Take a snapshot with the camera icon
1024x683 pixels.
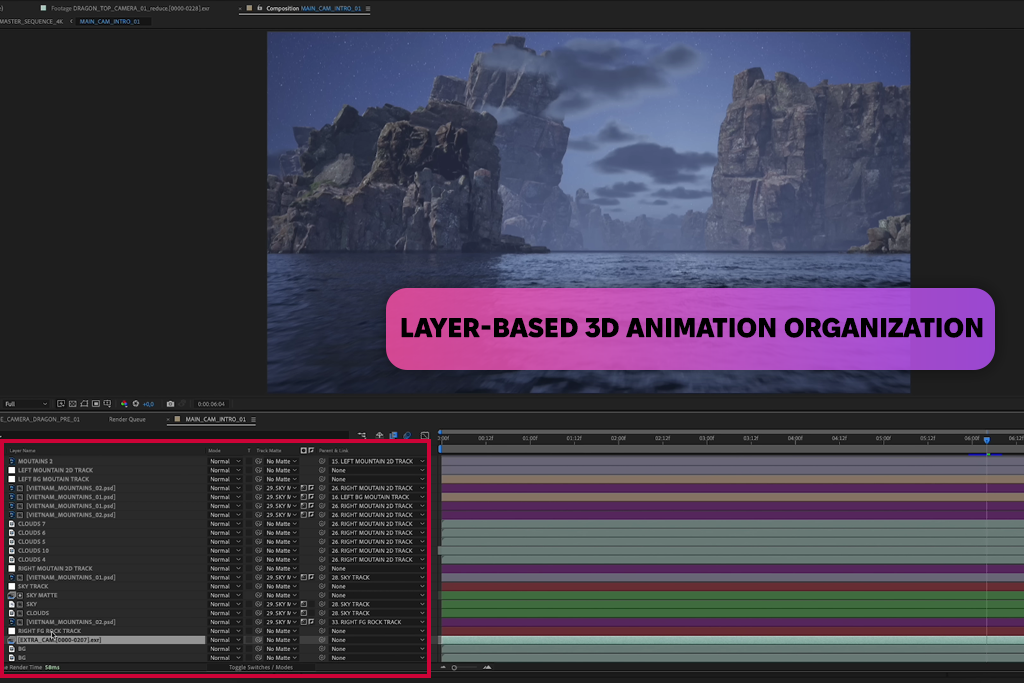pos(170,404)
